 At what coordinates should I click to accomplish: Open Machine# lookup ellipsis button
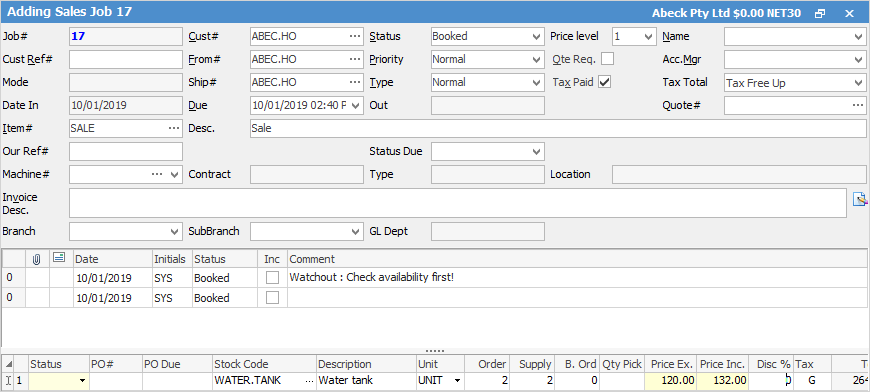[x=157, y=174]
